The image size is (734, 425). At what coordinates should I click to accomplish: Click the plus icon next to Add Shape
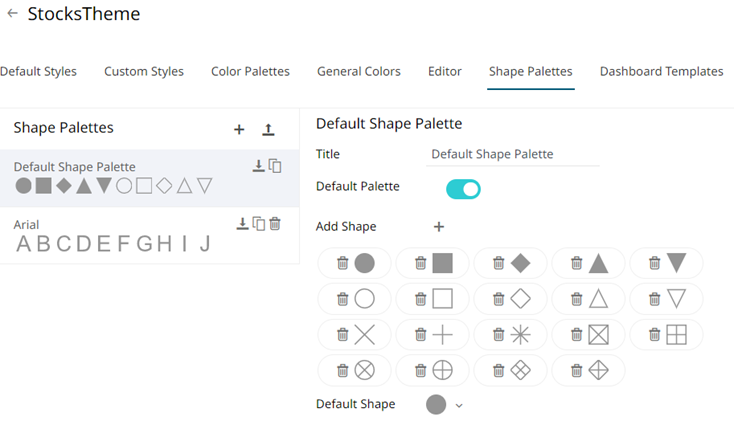[438, 227]
